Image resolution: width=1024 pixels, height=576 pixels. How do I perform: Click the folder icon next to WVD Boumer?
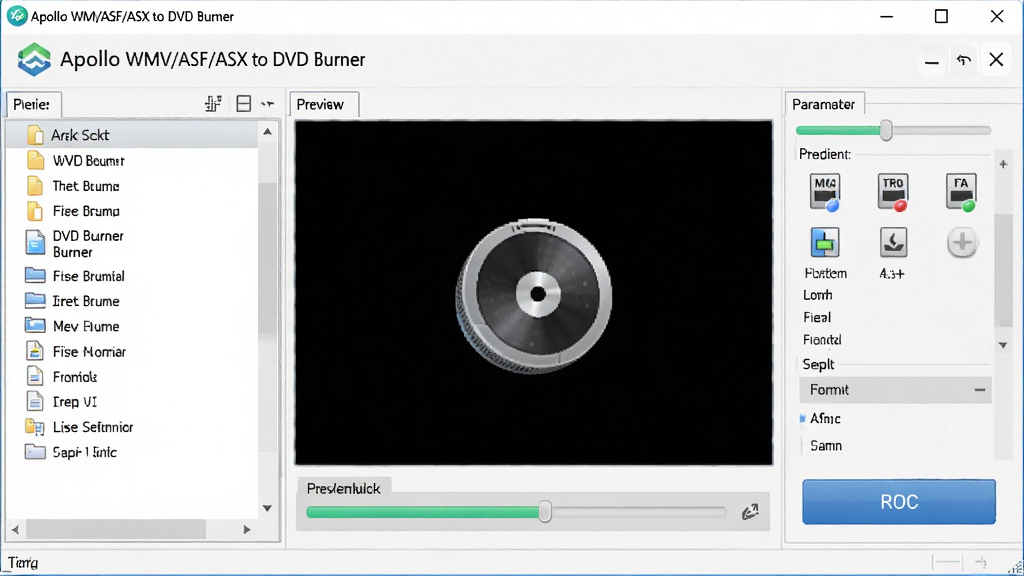point(35,160)
